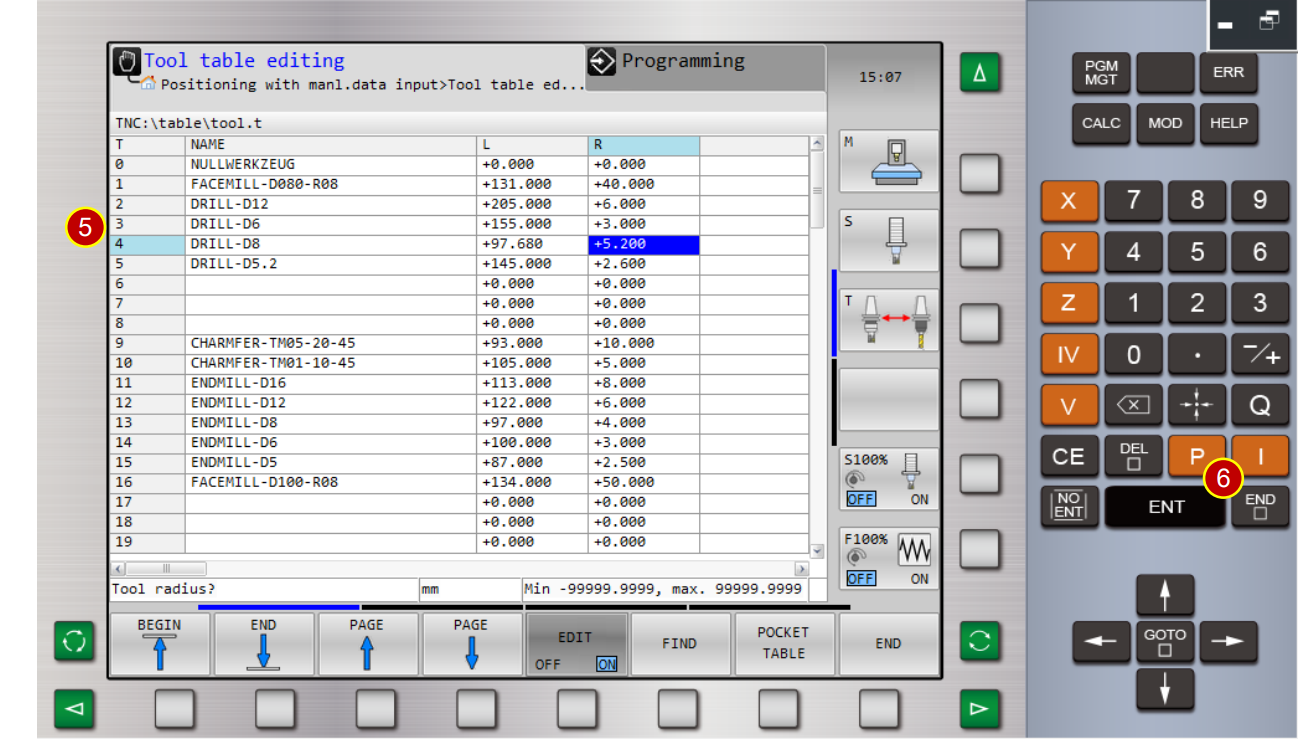Click the DEL key
This screenshot has width=1311, height=740.
(x=1133, y=456)
